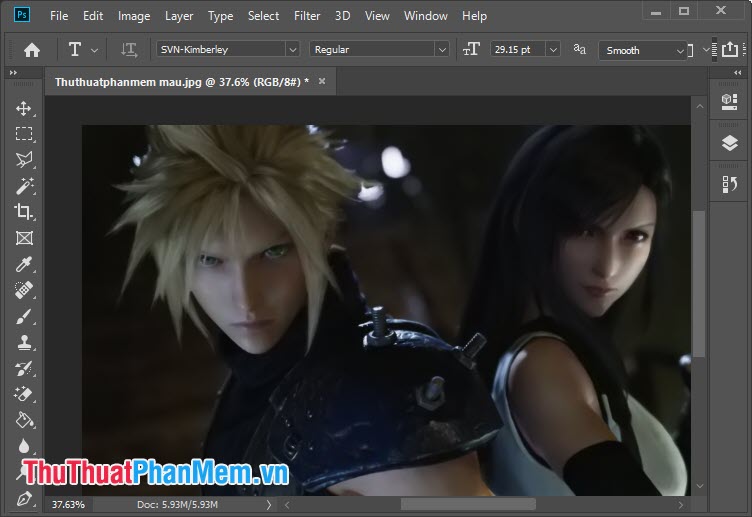This screenshot has width=752, height=517.
Task: Expand the collapsed tools panel
Action: 13,73
